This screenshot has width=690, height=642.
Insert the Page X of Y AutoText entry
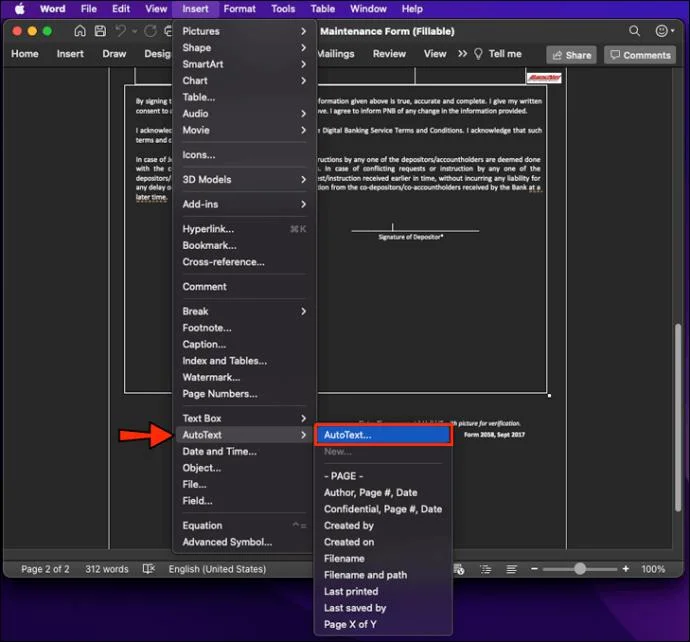click(383, 624)
